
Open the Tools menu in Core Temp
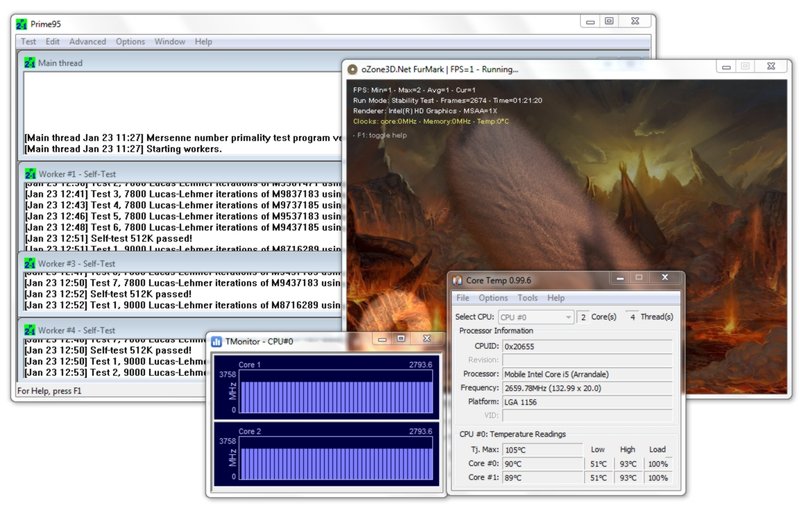(527, 298)
